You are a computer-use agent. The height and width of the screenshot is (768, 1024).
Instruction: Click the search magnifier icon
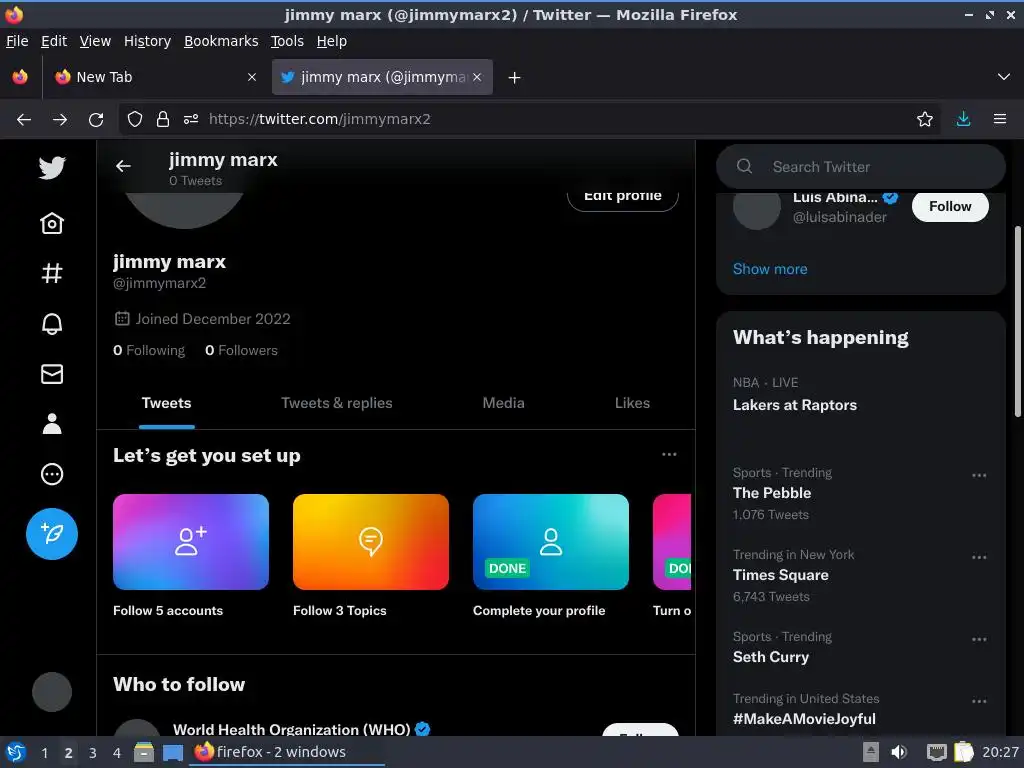[744, 167]
